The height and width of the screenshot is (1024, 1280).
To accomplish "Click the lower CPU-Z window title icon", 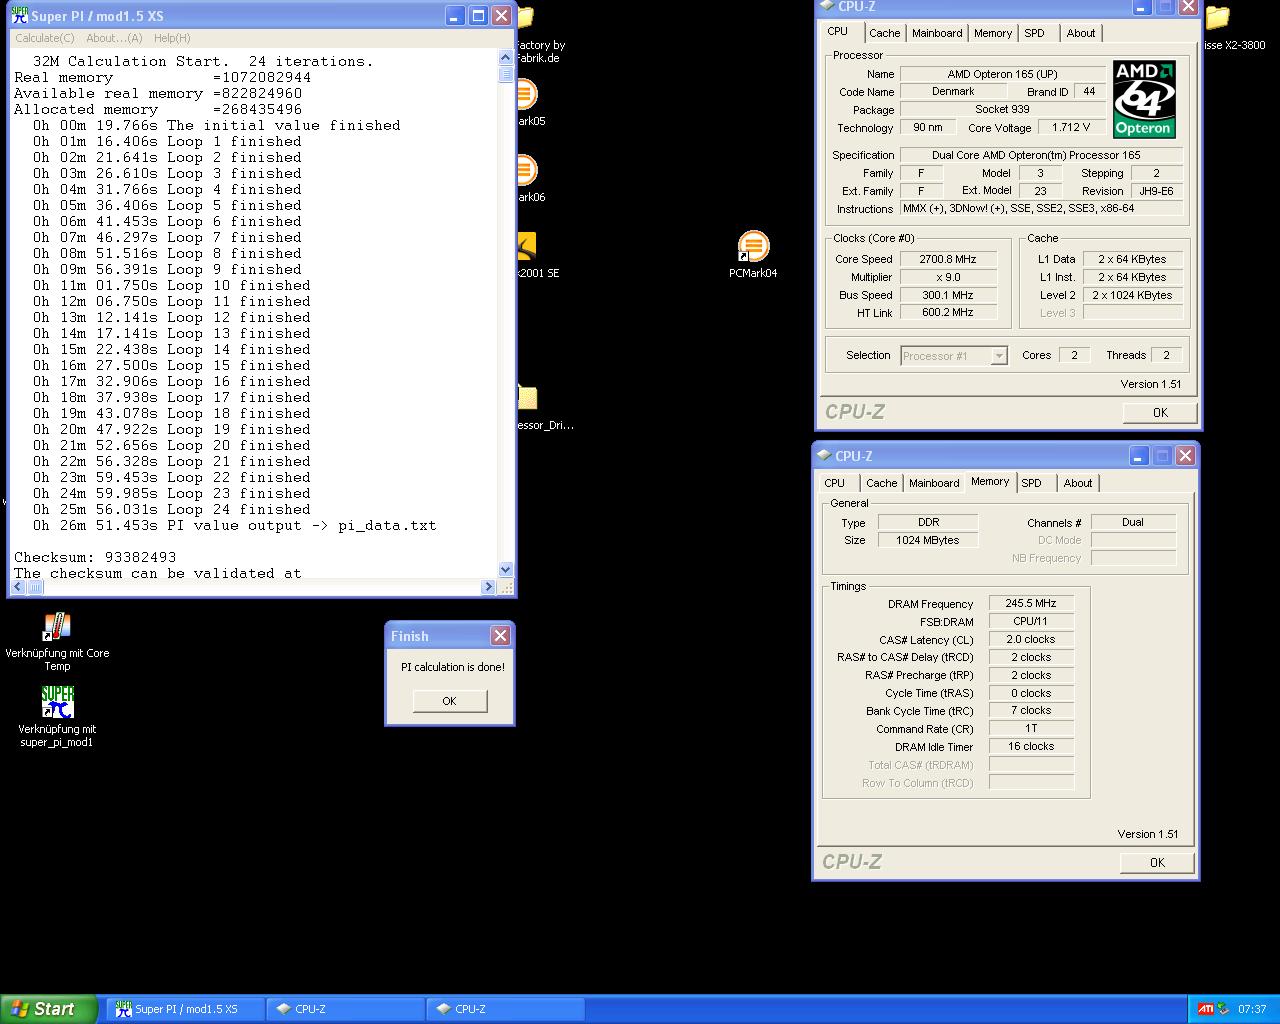I will (824, 455).
